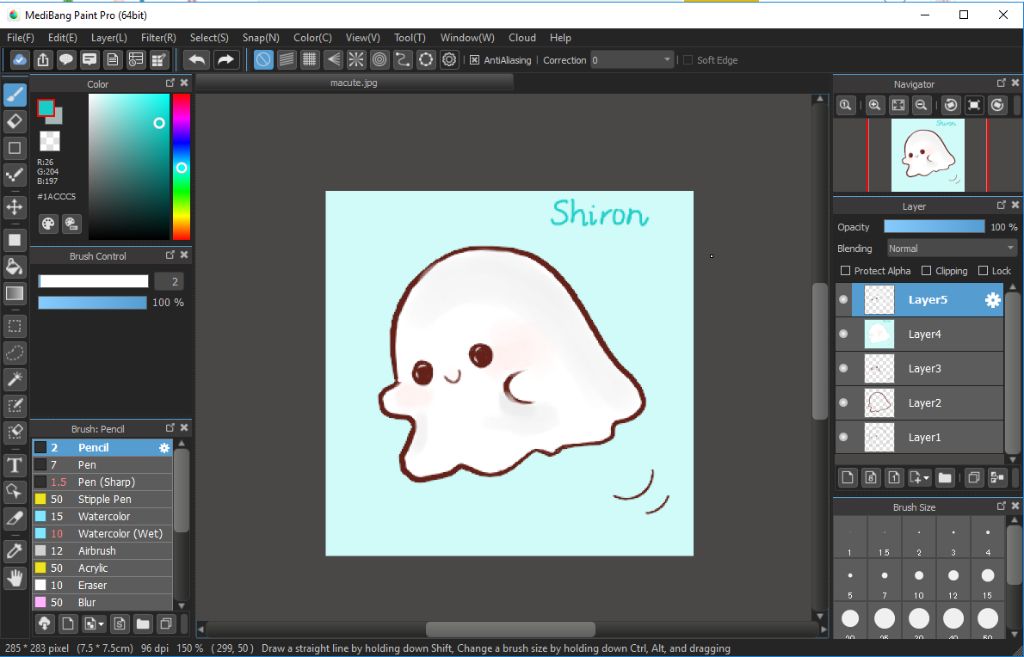Open the Filter menu

pos(159,38)
